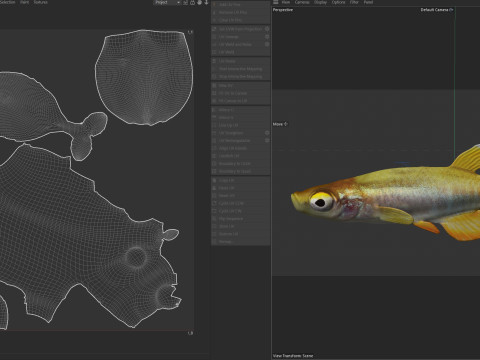480x360 pixels.
Task: Open the Textures menu in UV editor
Action: pyautogui.click(x=40, y=2)
